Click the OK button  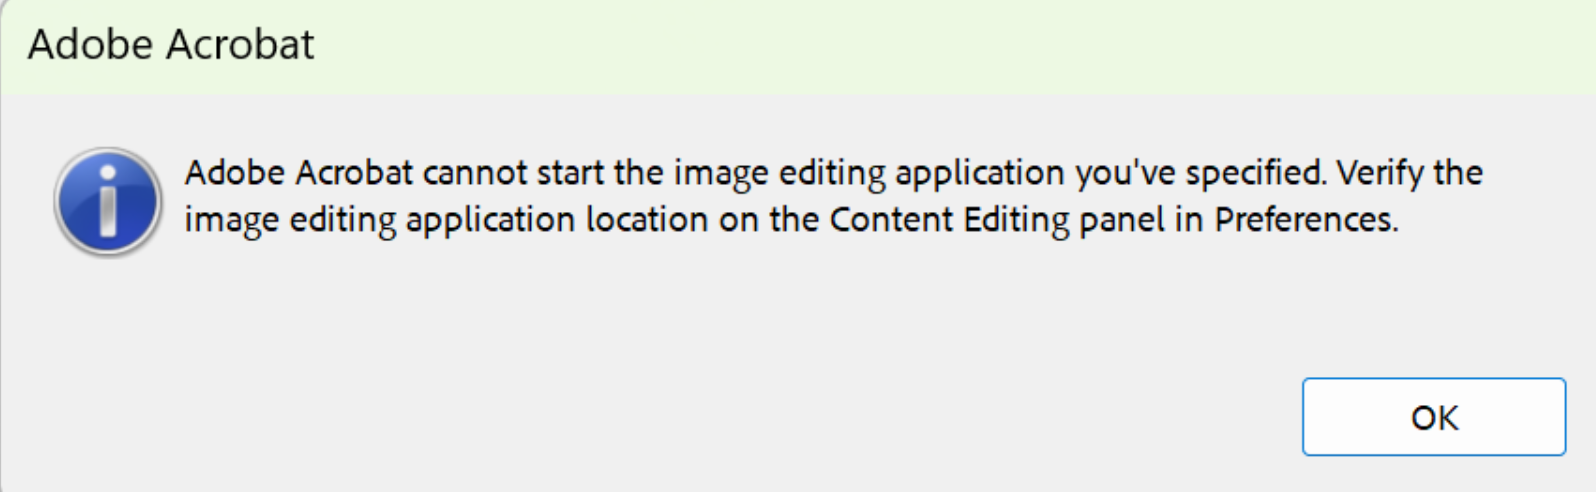(x=1433, y=417)
